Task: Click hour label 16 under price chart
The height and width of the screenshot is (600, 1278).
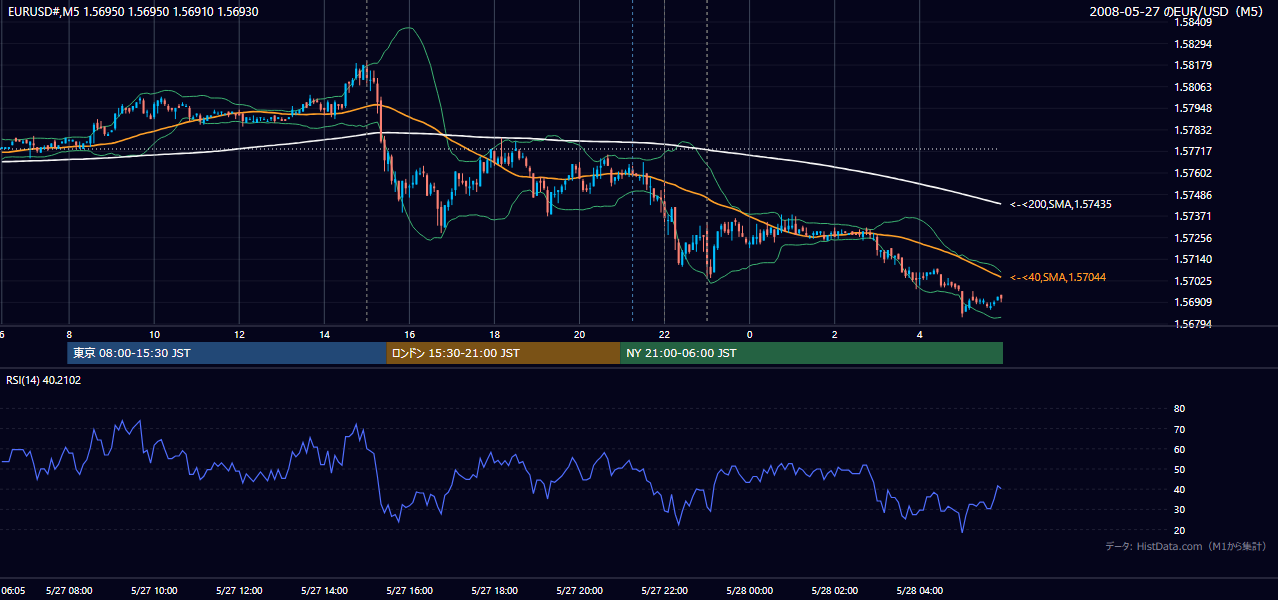Action: [x=409, y=334]
